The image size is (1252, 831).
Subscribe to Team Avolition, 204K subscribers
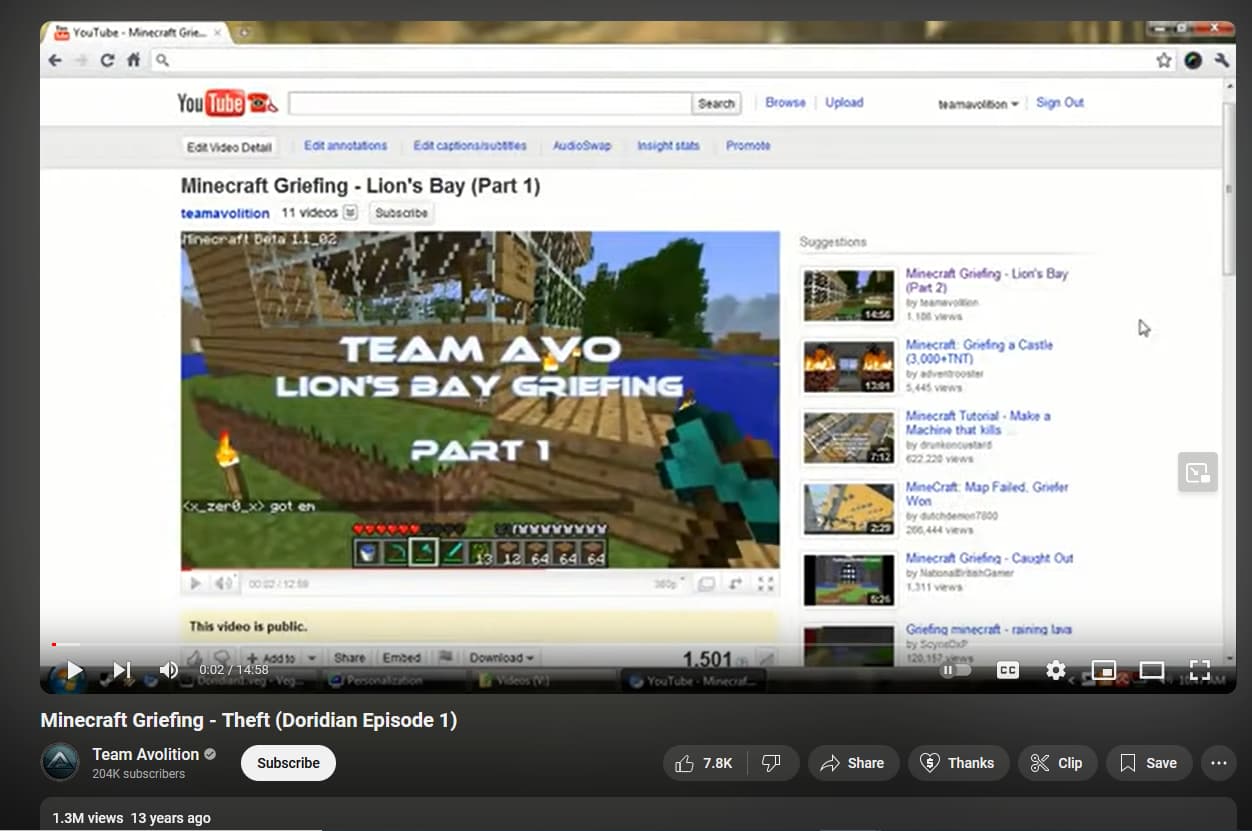[x=288, y=763]
